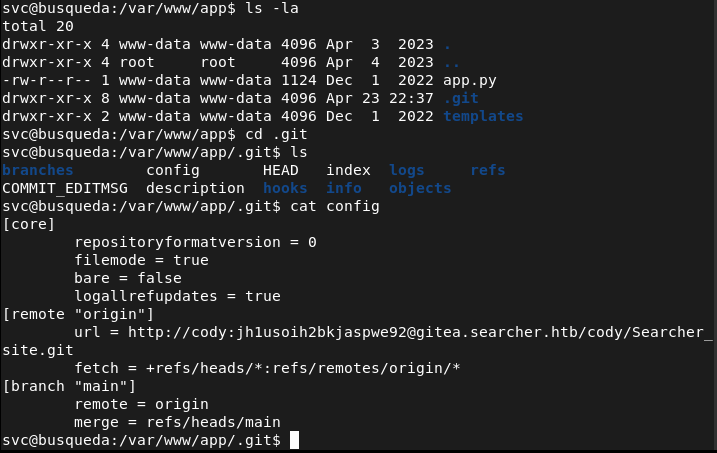The width and height of the screenshot is (717, 453).
Task: Click the cursor block at the last prompt
Action: pos(294,440)
